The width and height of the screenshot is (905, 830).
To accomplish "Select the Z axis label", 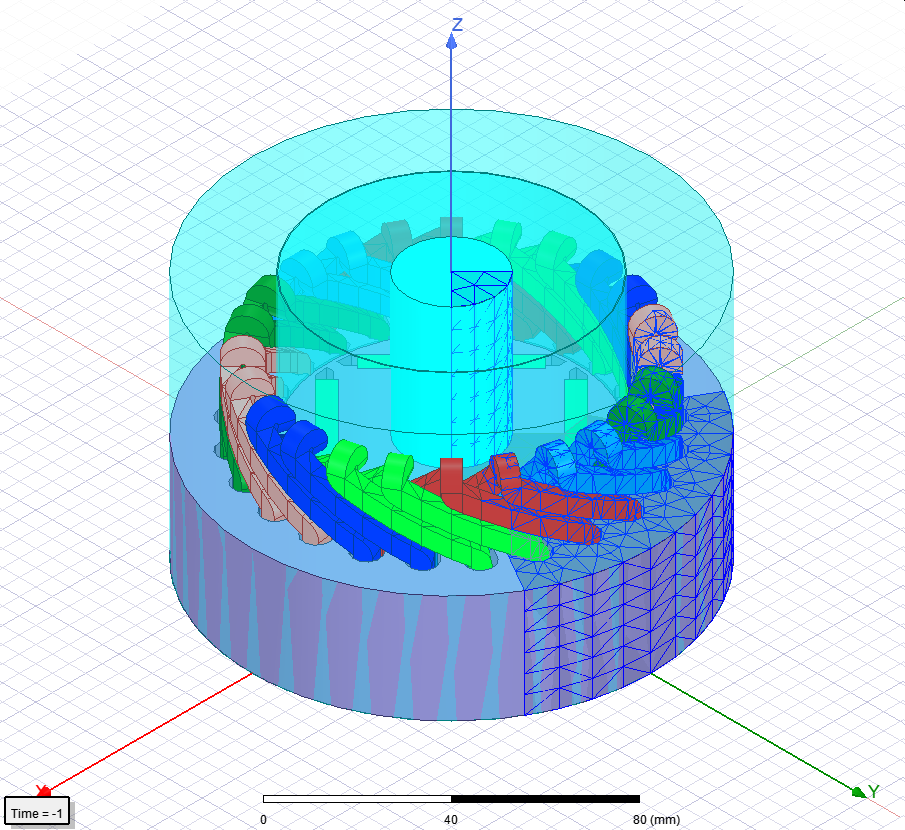I will pyautogui.click(x=457, y=25).
